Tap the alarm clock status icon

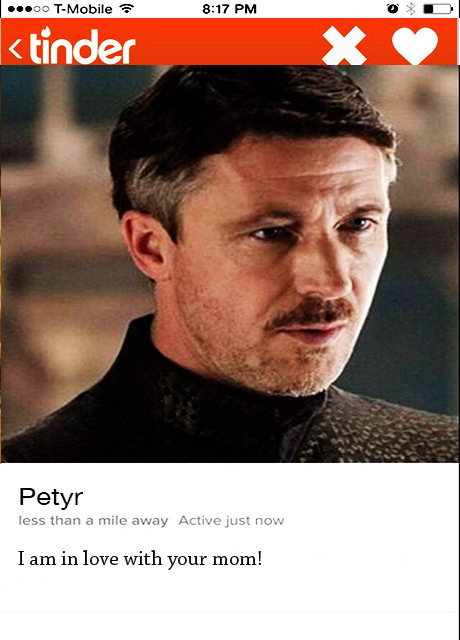coord(393,9)
